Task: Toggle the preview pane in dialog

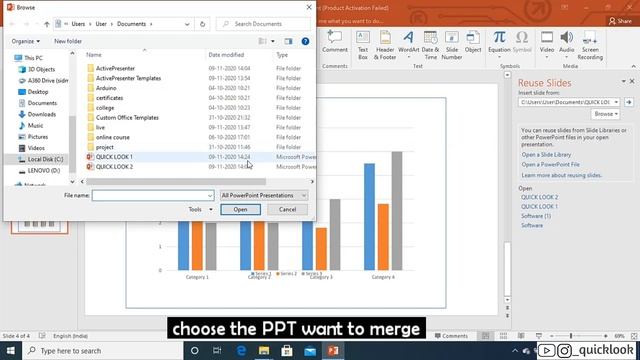Action: pyautogui.click(x=288, y=41)
